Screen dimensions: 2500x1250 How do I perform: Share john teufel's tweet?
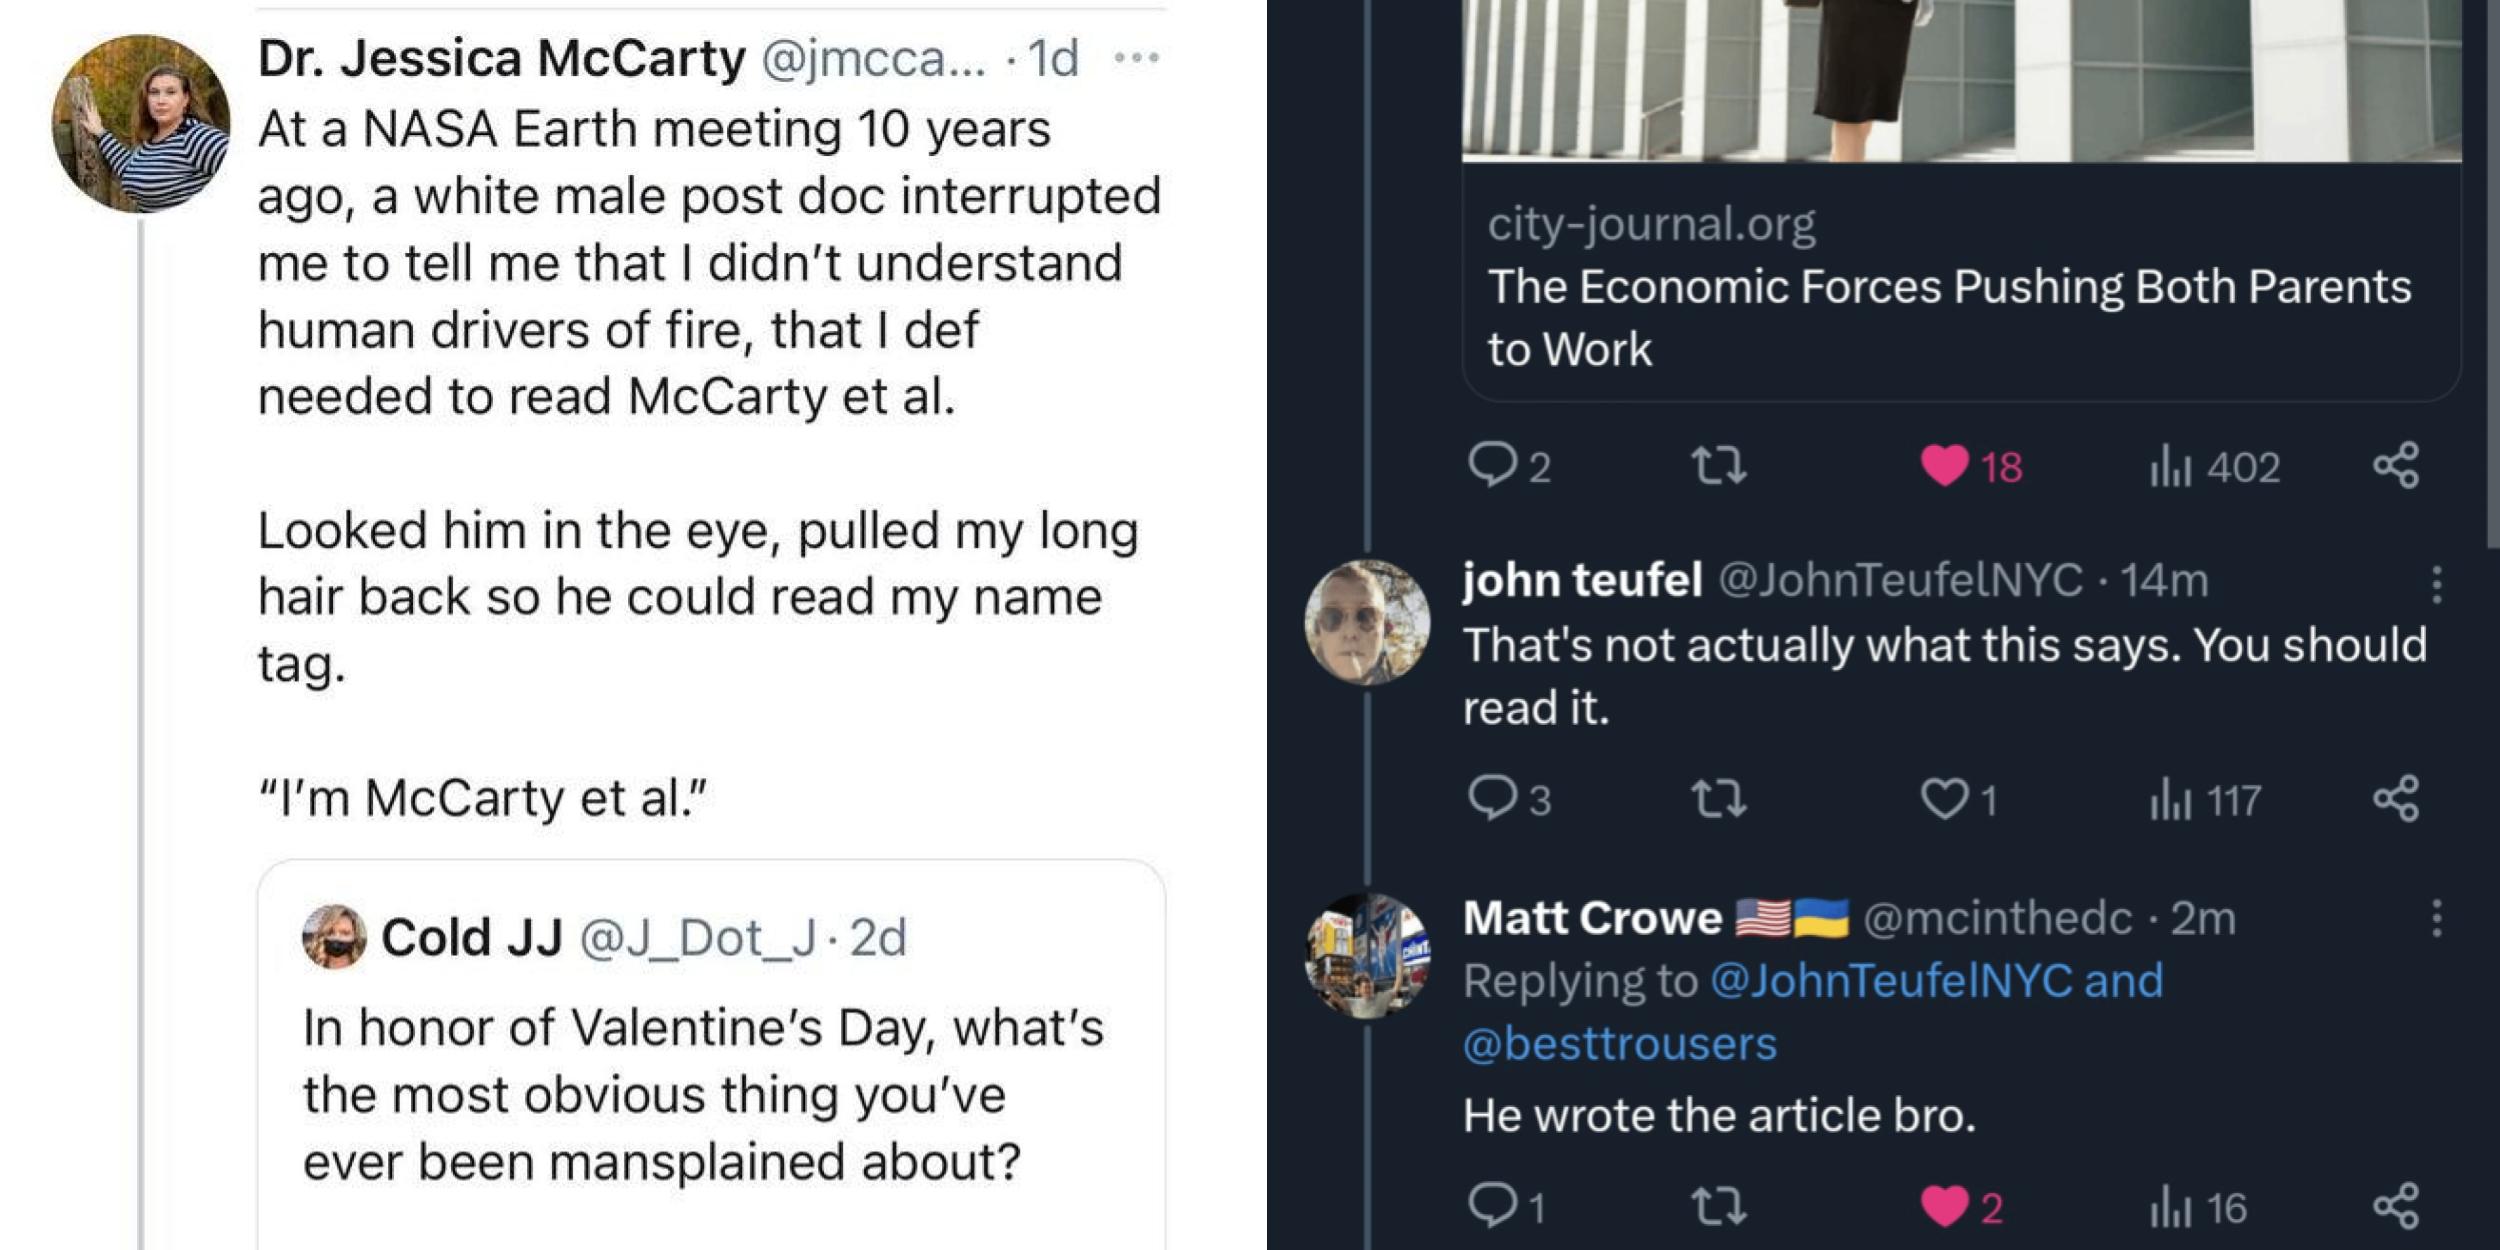tap(2396, 799)
